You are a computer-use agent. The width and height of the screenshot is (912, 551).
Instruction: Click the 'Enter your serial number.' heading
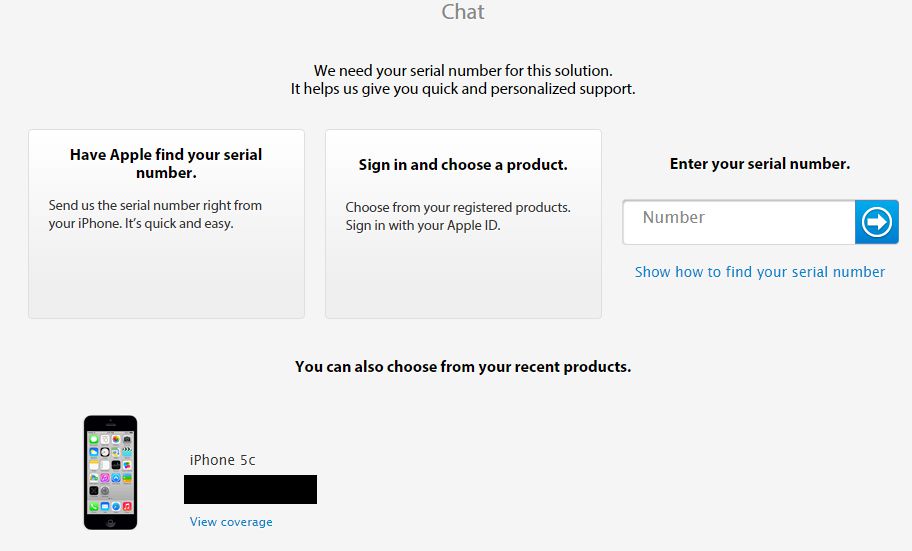[760, 163]
